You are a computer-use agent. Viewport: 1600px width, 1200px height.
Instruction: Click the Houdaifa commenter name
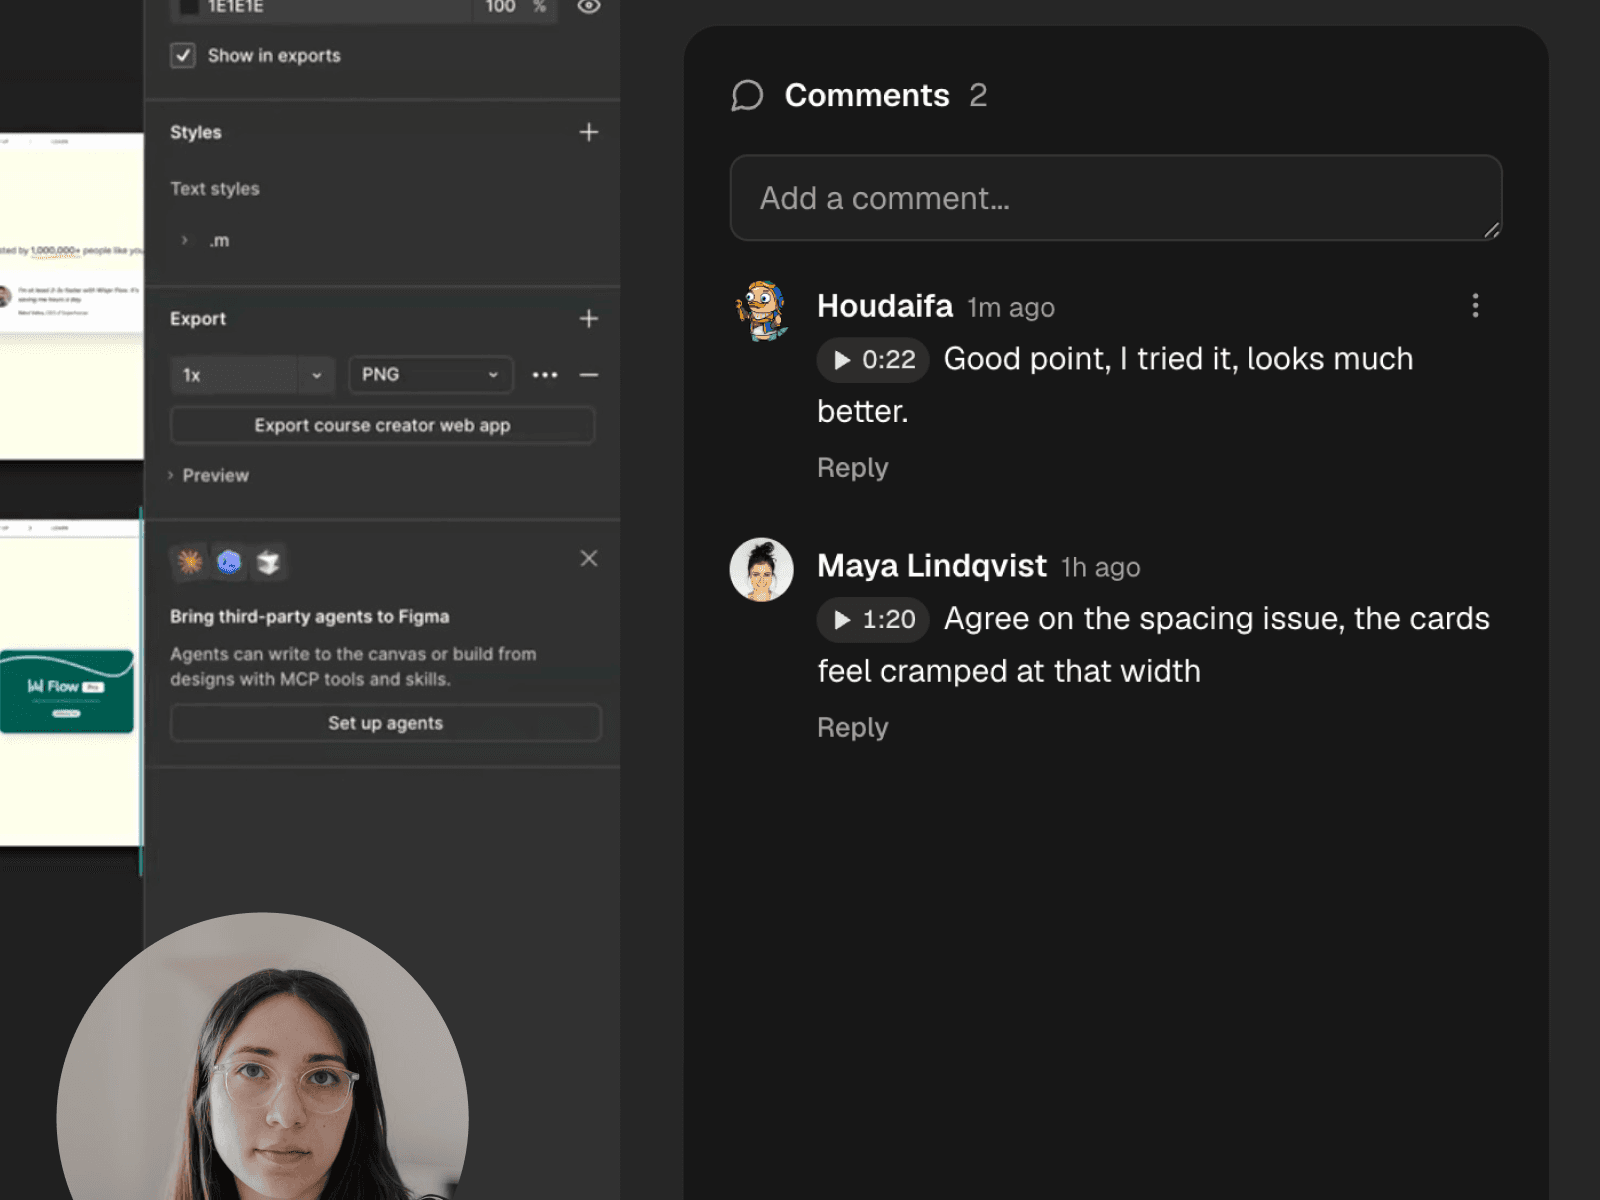pyautogui.click(x=885, y=306)
